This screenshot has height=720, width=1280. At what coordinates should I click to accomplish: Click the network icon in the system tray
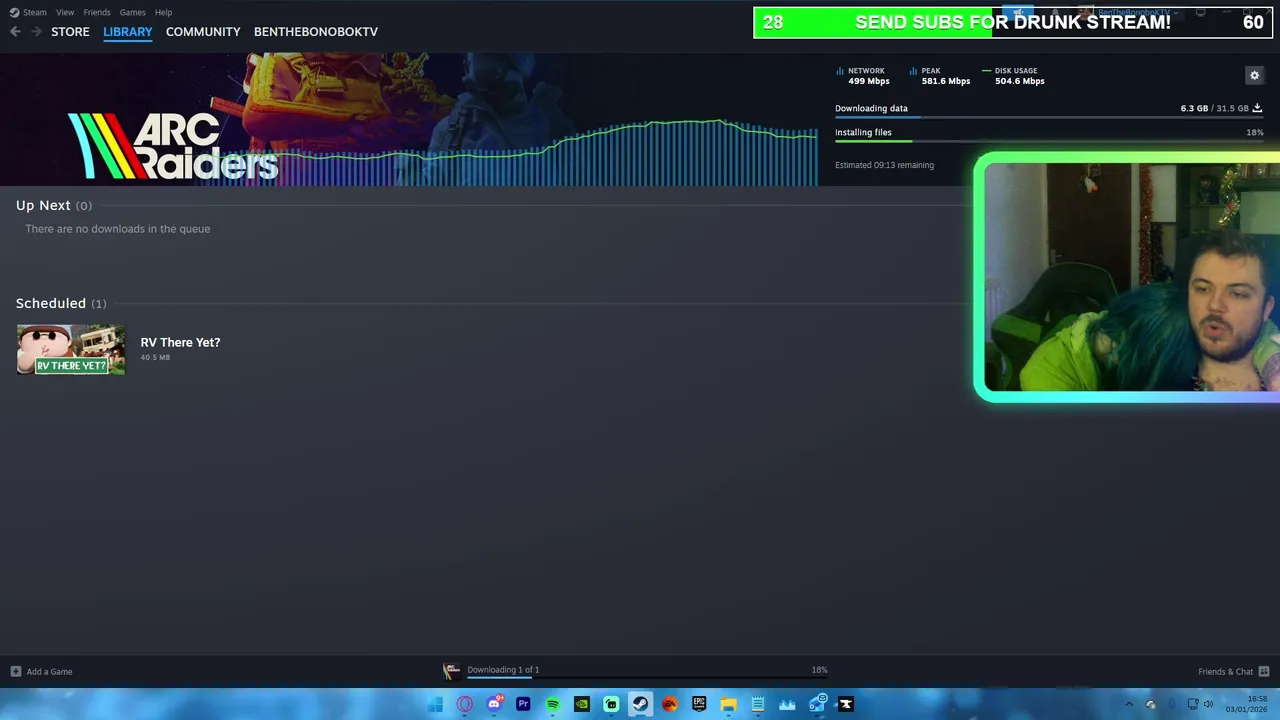click(1192, 704)
